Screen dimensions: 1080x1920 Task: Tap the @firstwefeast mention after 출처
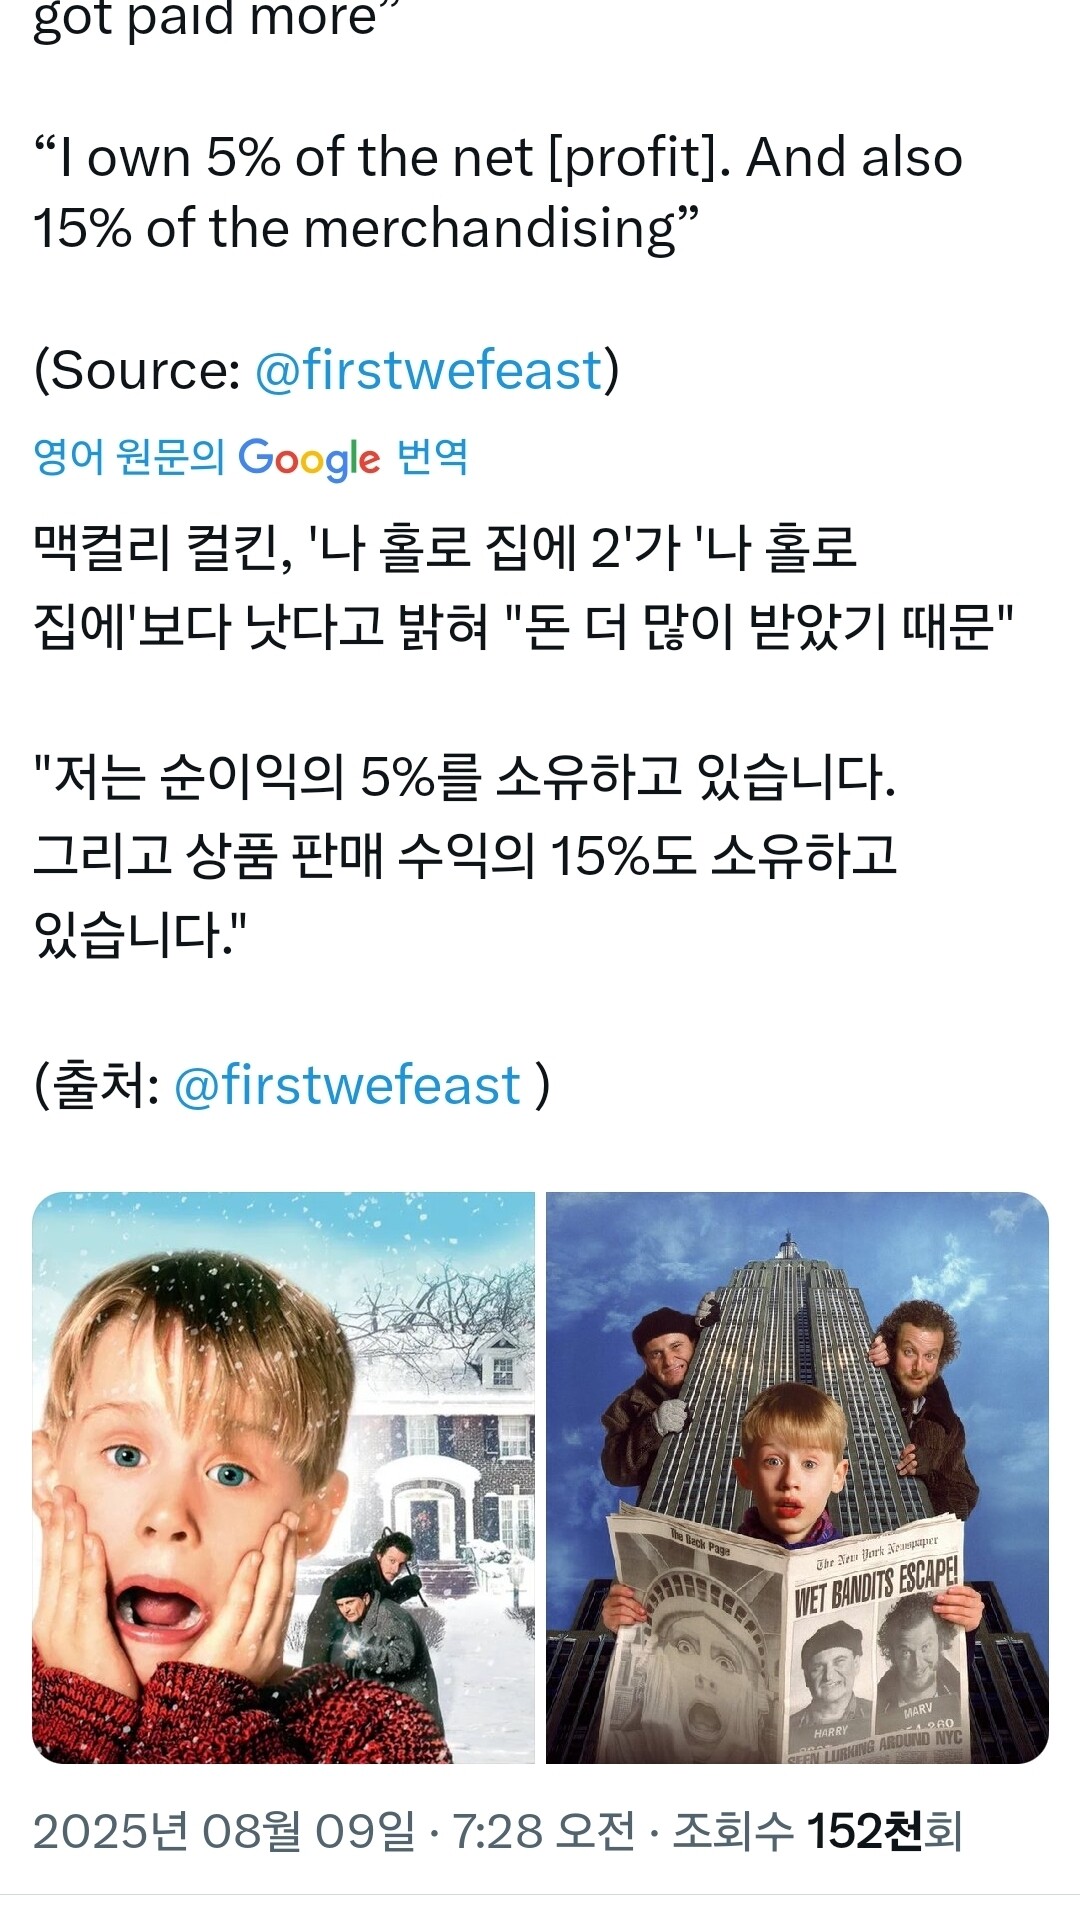pos(348,1086)
